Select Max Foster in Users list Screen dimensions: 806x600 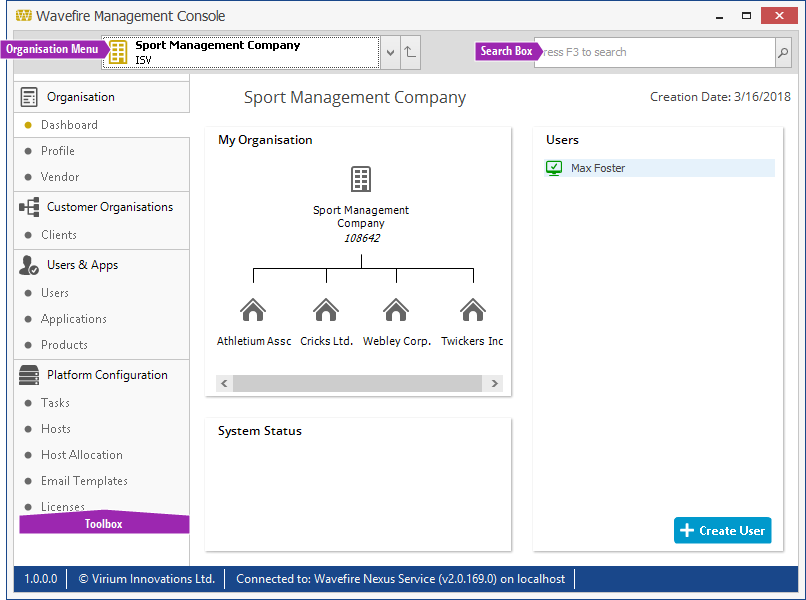point(659,168)
